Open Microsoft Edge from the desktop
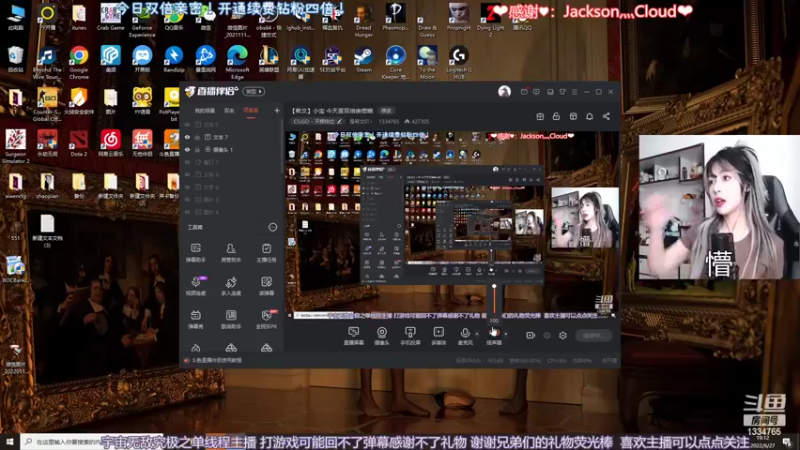This screenshot has height=450, width=800. click(237, 62)
